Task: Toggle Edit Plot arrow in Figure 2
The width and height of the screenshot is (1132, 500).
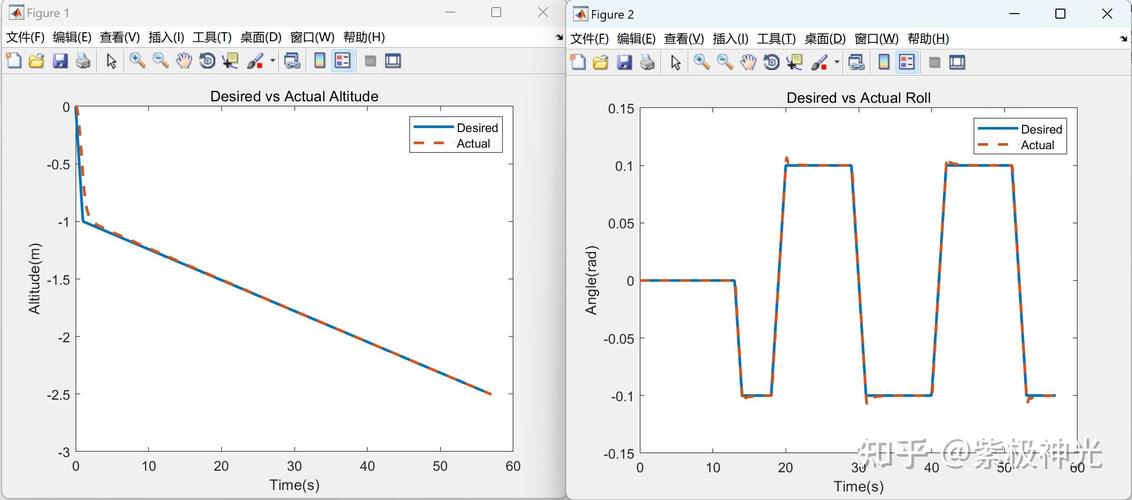Action: click(676, 62)
